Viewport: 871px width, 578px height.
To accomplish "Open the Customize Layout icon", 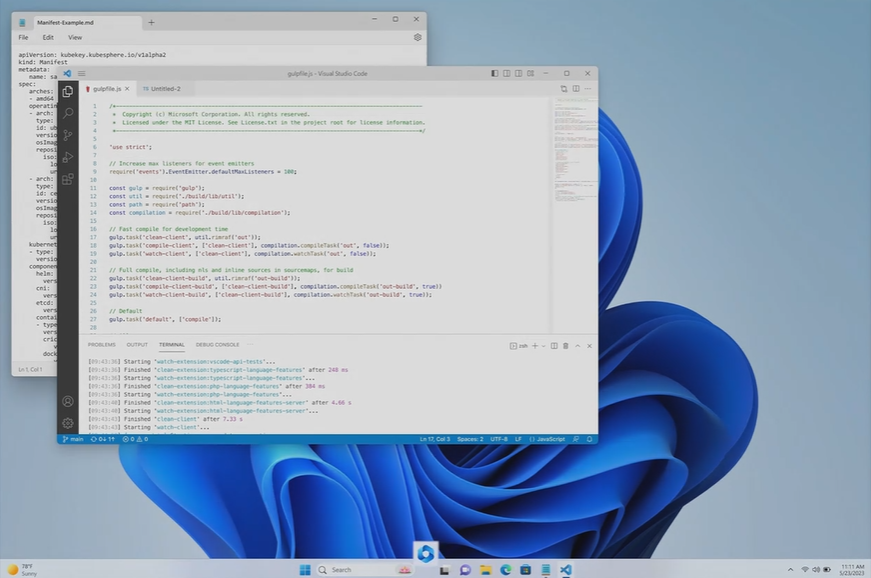I will [x=530, y=73].
